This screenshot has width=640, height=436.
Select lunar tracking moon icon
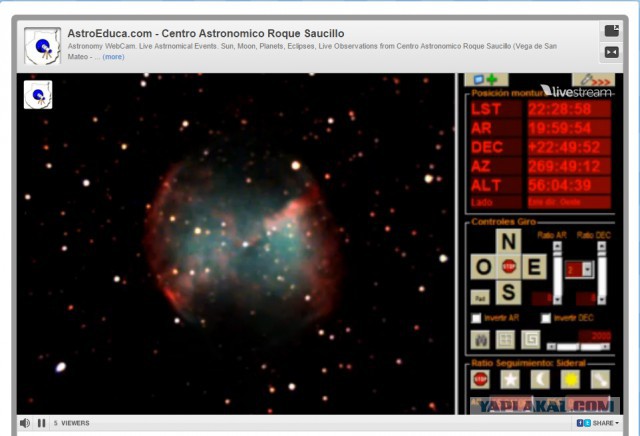point(540,379)
